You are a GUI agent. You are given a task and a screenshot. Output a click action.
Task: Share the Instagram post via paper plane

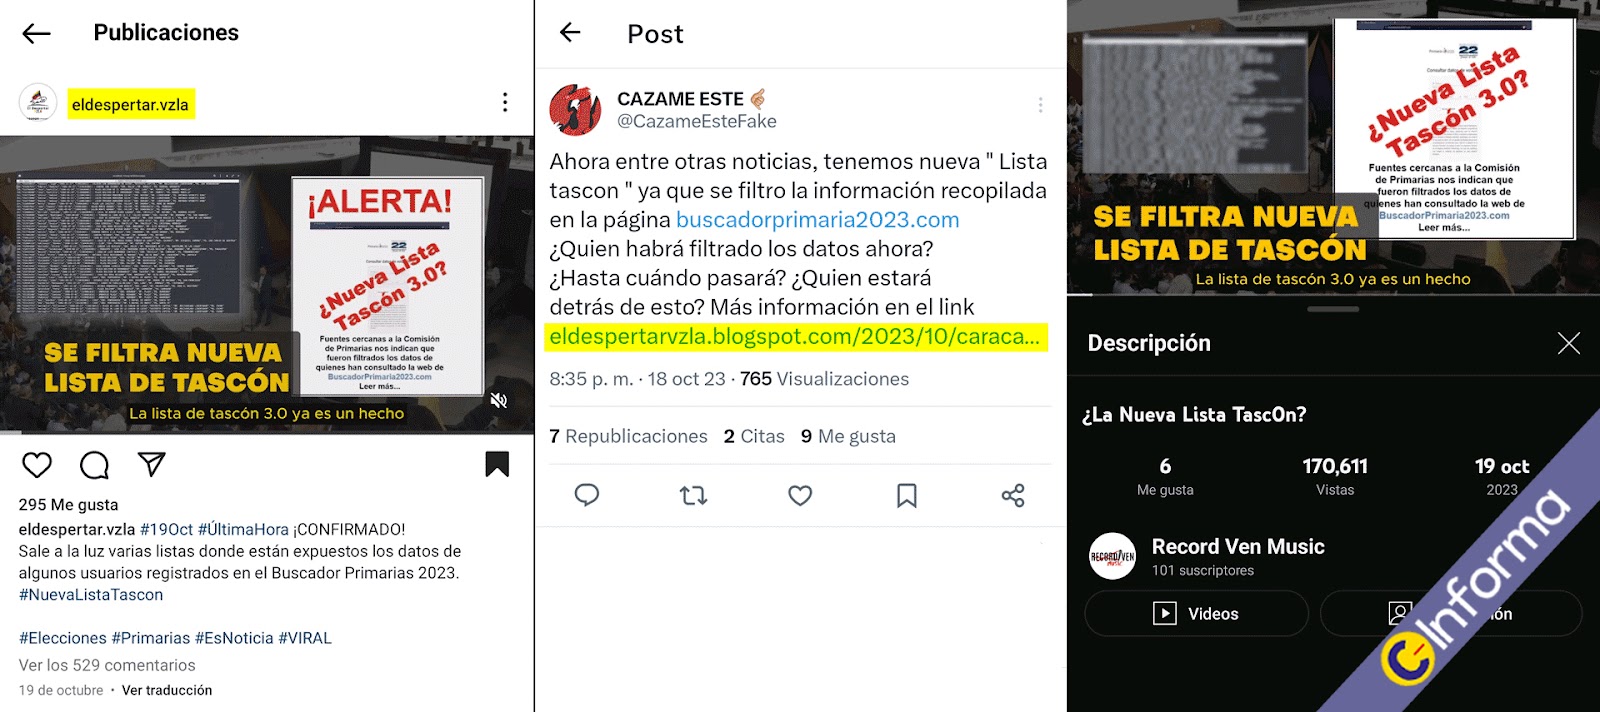click(x=151, y=464)
